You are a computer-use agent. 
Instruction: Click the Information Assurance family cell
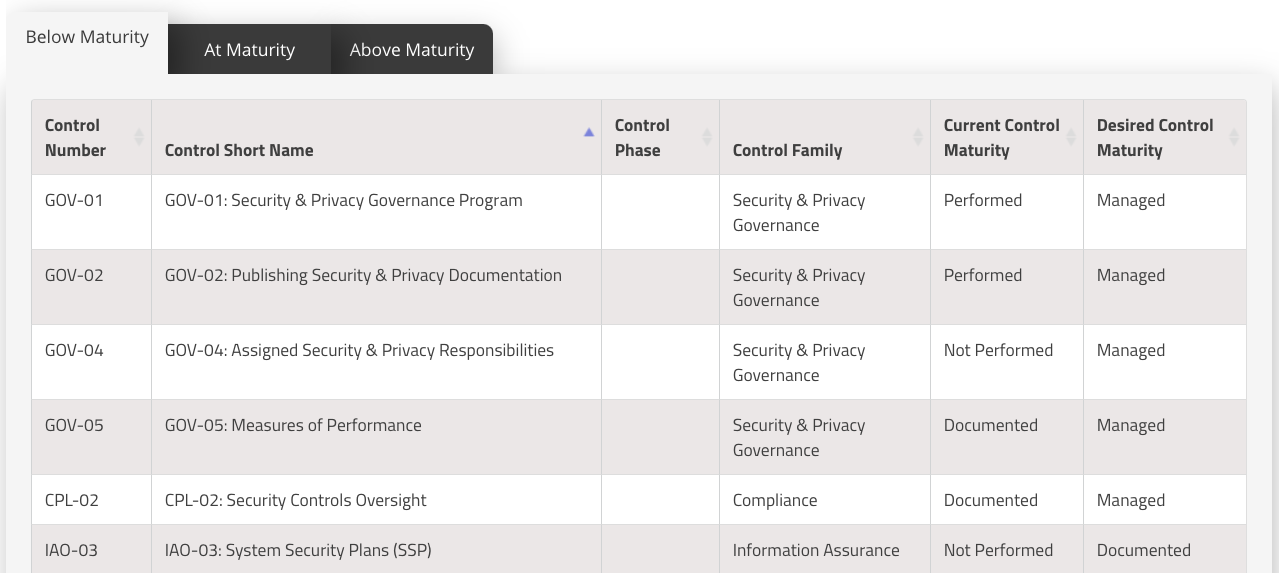(x=825, y=549)
